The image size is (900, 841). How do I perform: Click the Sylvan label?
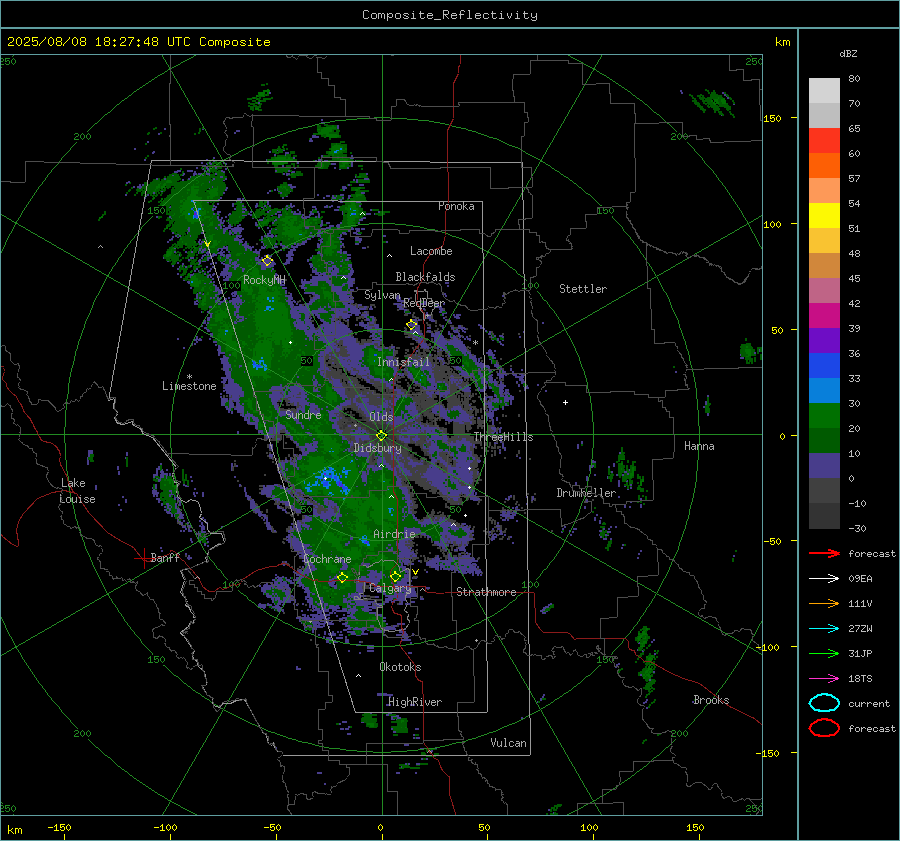[x=382, y=295]
